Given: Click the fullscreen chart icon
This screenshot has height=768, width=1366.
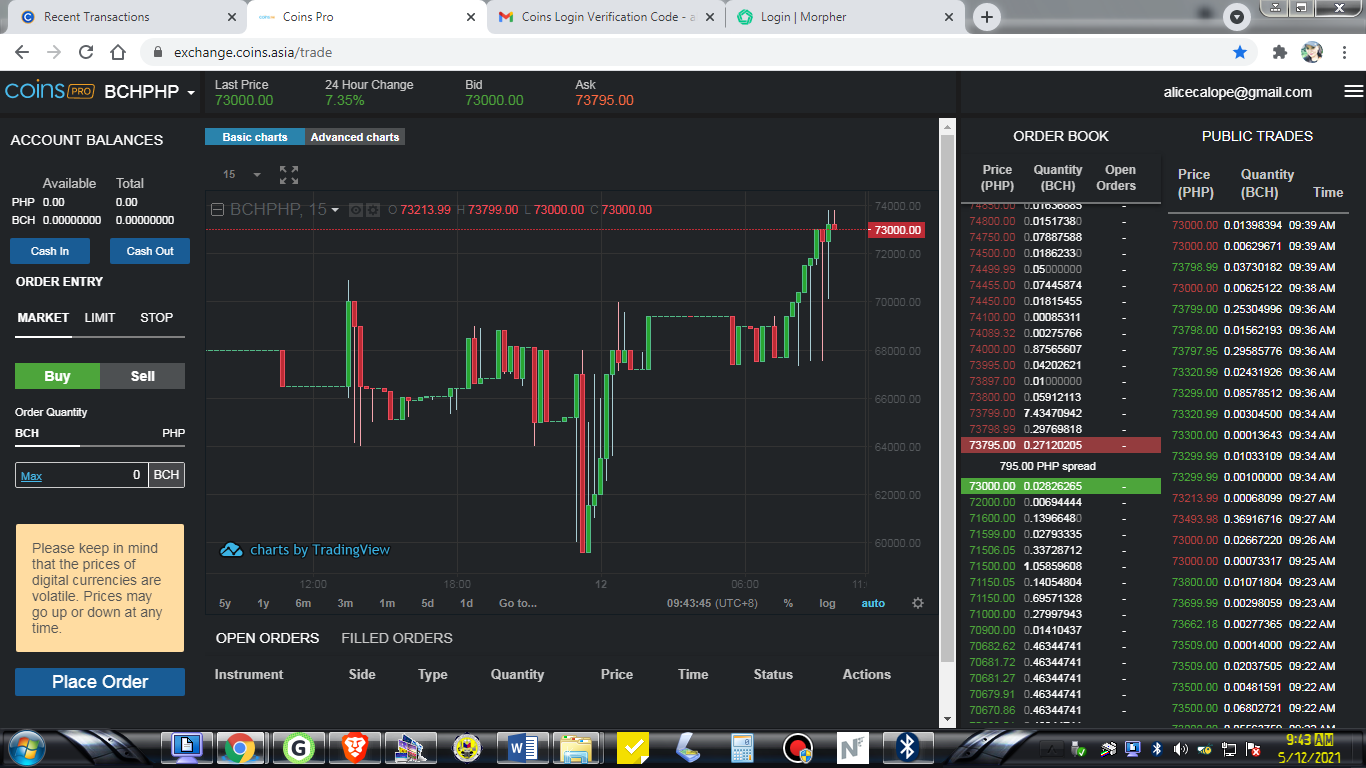Looking at the screenshot, I should pyautogui.click(x=289, y=175).
